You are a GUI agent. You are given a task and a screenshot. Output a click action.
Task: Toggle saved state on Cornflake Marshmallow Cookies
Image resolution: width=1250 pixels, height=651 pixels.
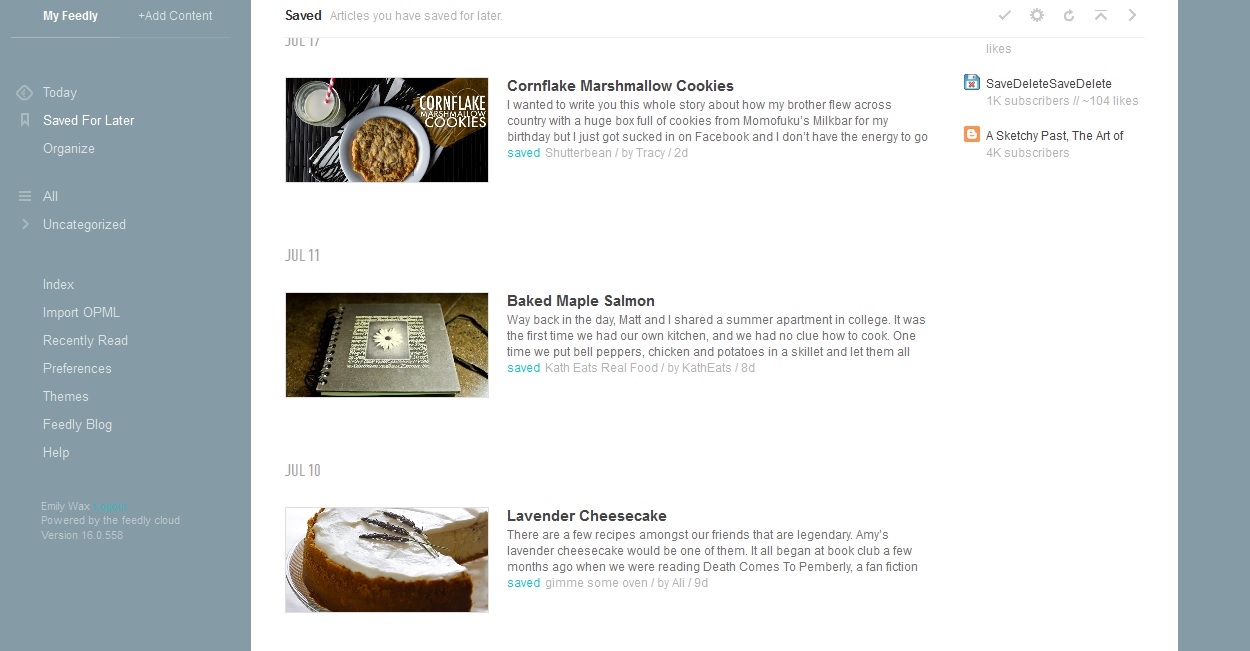523,153
